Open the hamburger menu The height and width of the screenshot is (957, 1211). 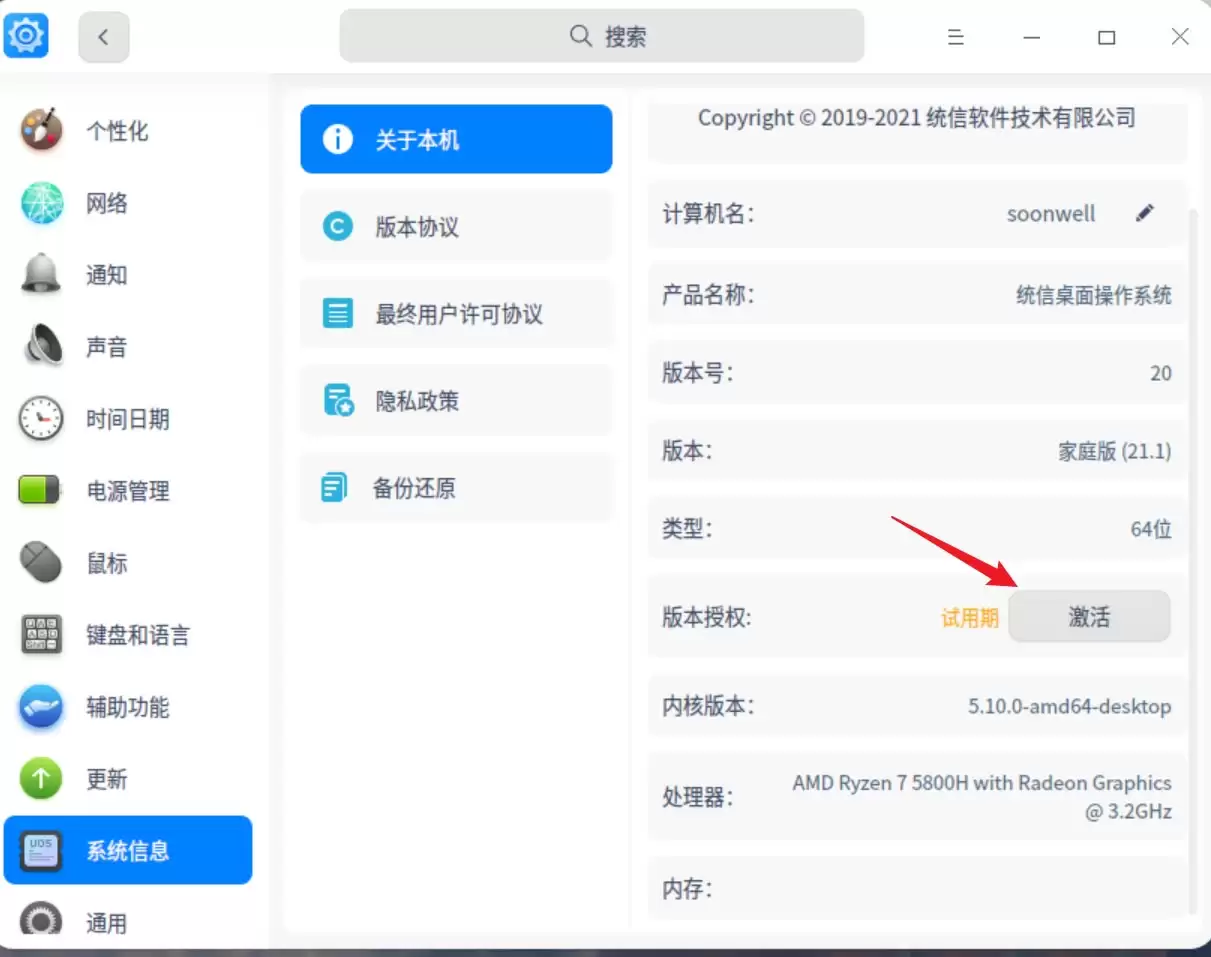[x=955, y=37]
